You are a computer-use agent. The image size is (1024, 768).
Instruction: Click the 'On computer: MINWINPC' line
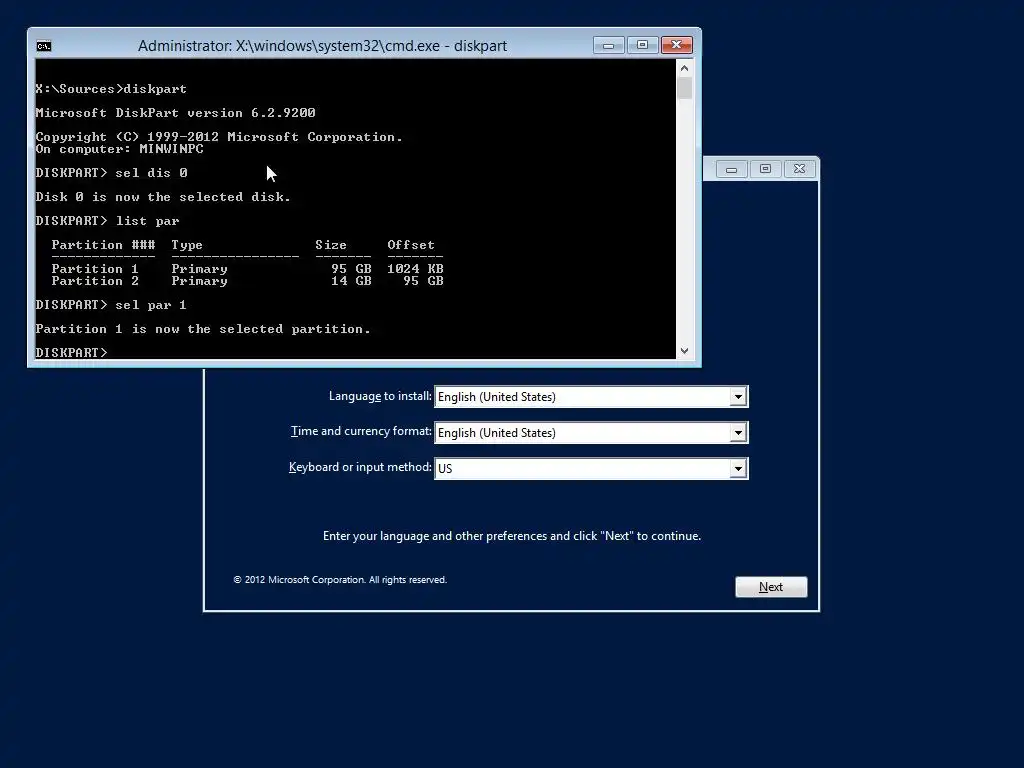pos(120,149)
